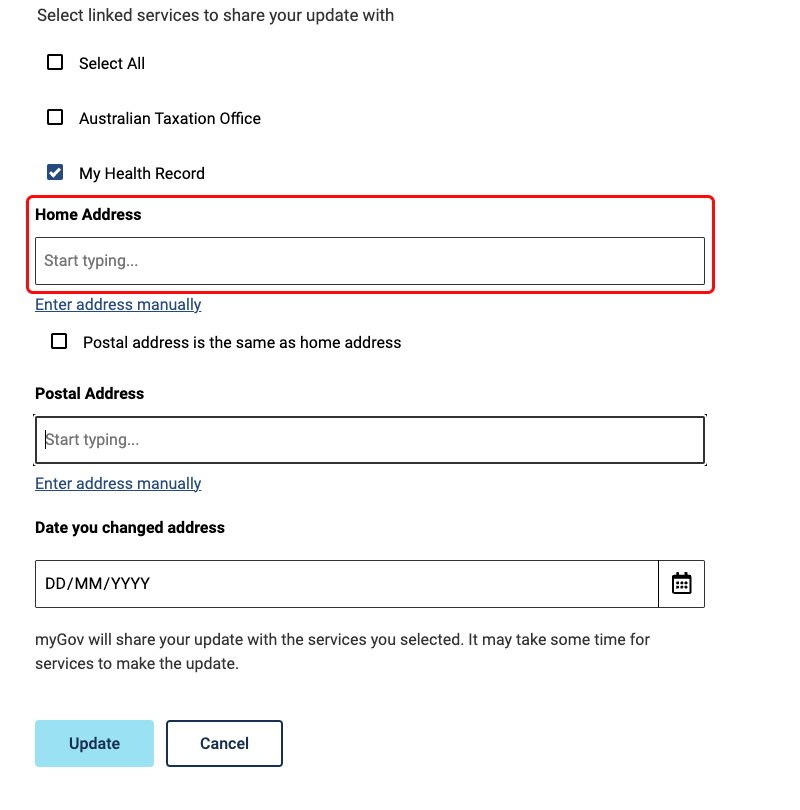The height and width of the screenshot is (810, 800).
Task: Open 'Enter address manually' under Home Address
Action: (x=117, y=304)
